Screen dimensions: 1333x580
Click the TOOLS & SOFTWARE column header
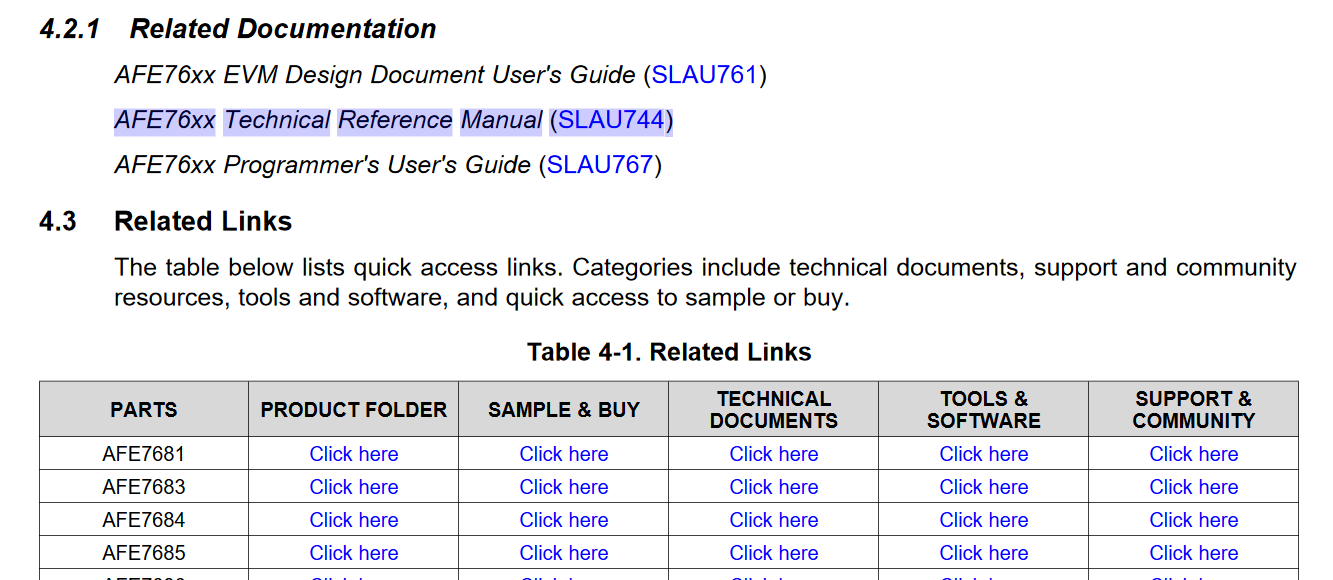tap(984, 410)
